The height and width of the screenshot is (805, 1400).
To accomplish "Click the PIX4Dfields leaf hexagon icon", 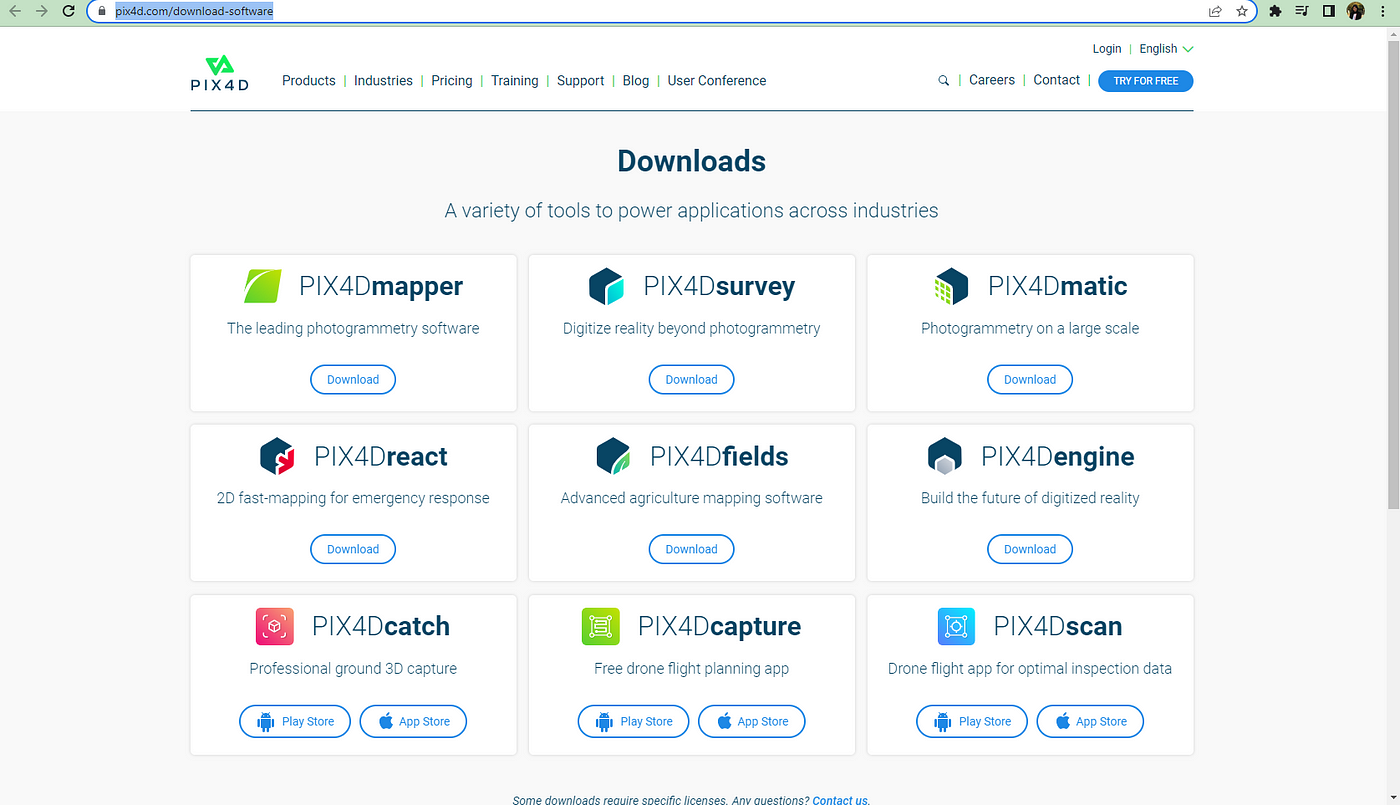I will [x=613, y=456].
